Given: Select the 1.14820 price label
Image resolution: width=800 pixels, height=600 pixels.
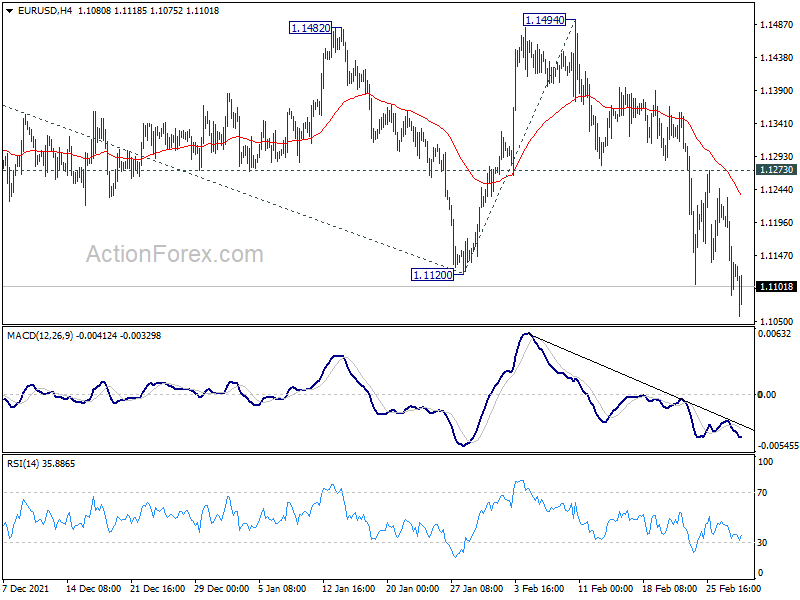Looking at the screenshot, I should [x=310, y=28].
